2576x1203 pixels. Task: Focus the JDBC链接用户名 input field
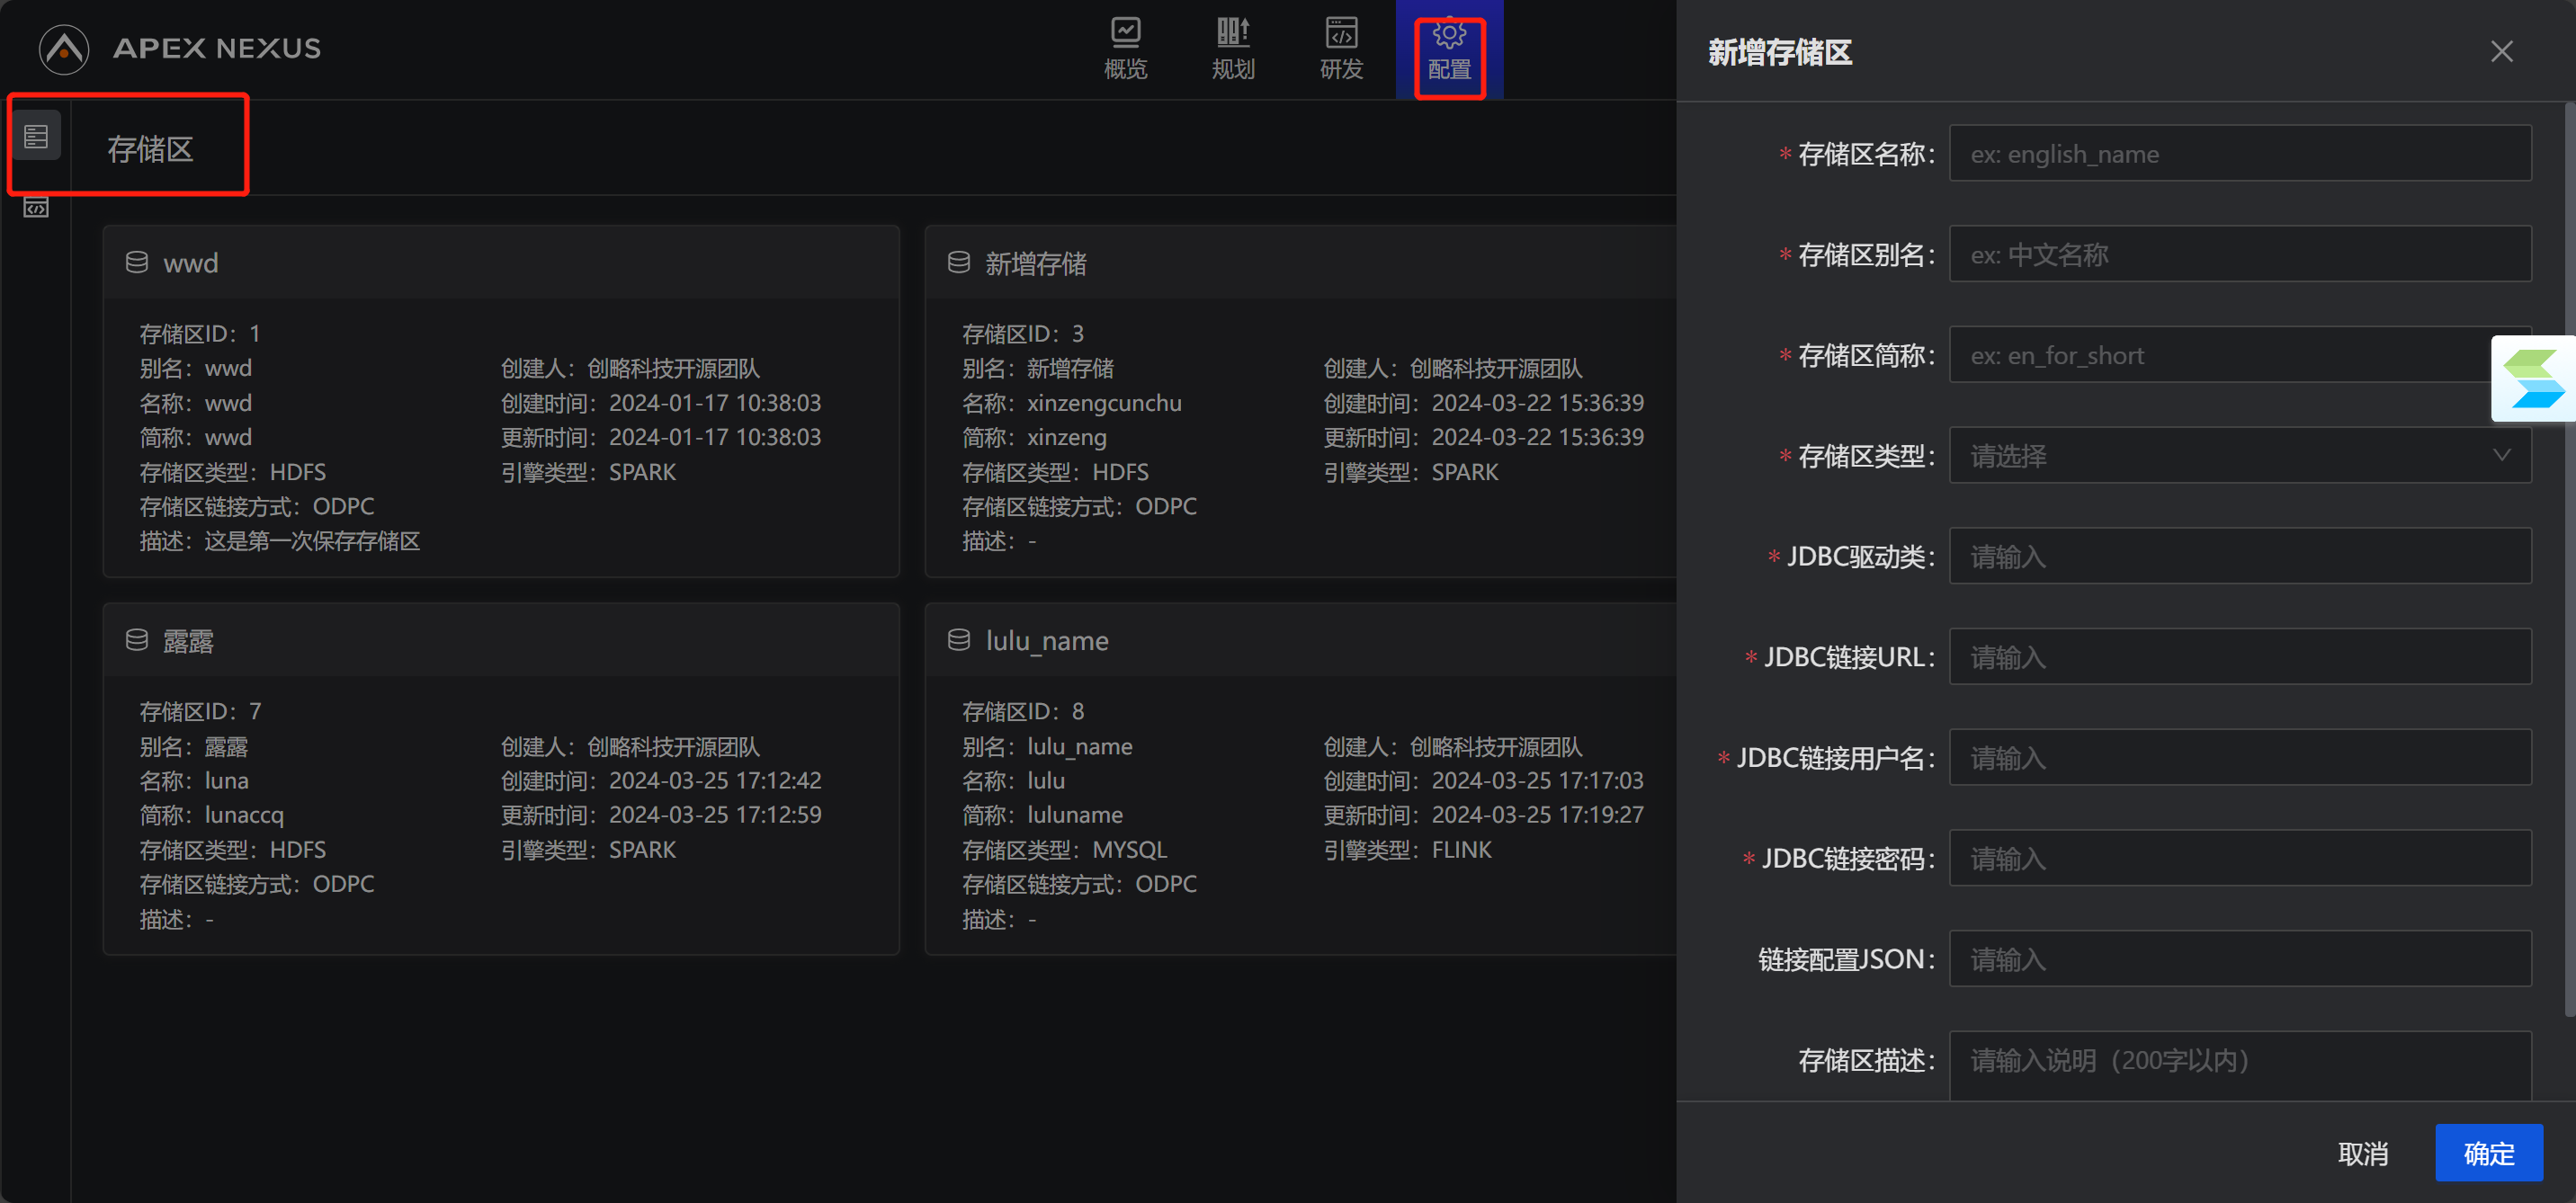tap(2240, 758)
